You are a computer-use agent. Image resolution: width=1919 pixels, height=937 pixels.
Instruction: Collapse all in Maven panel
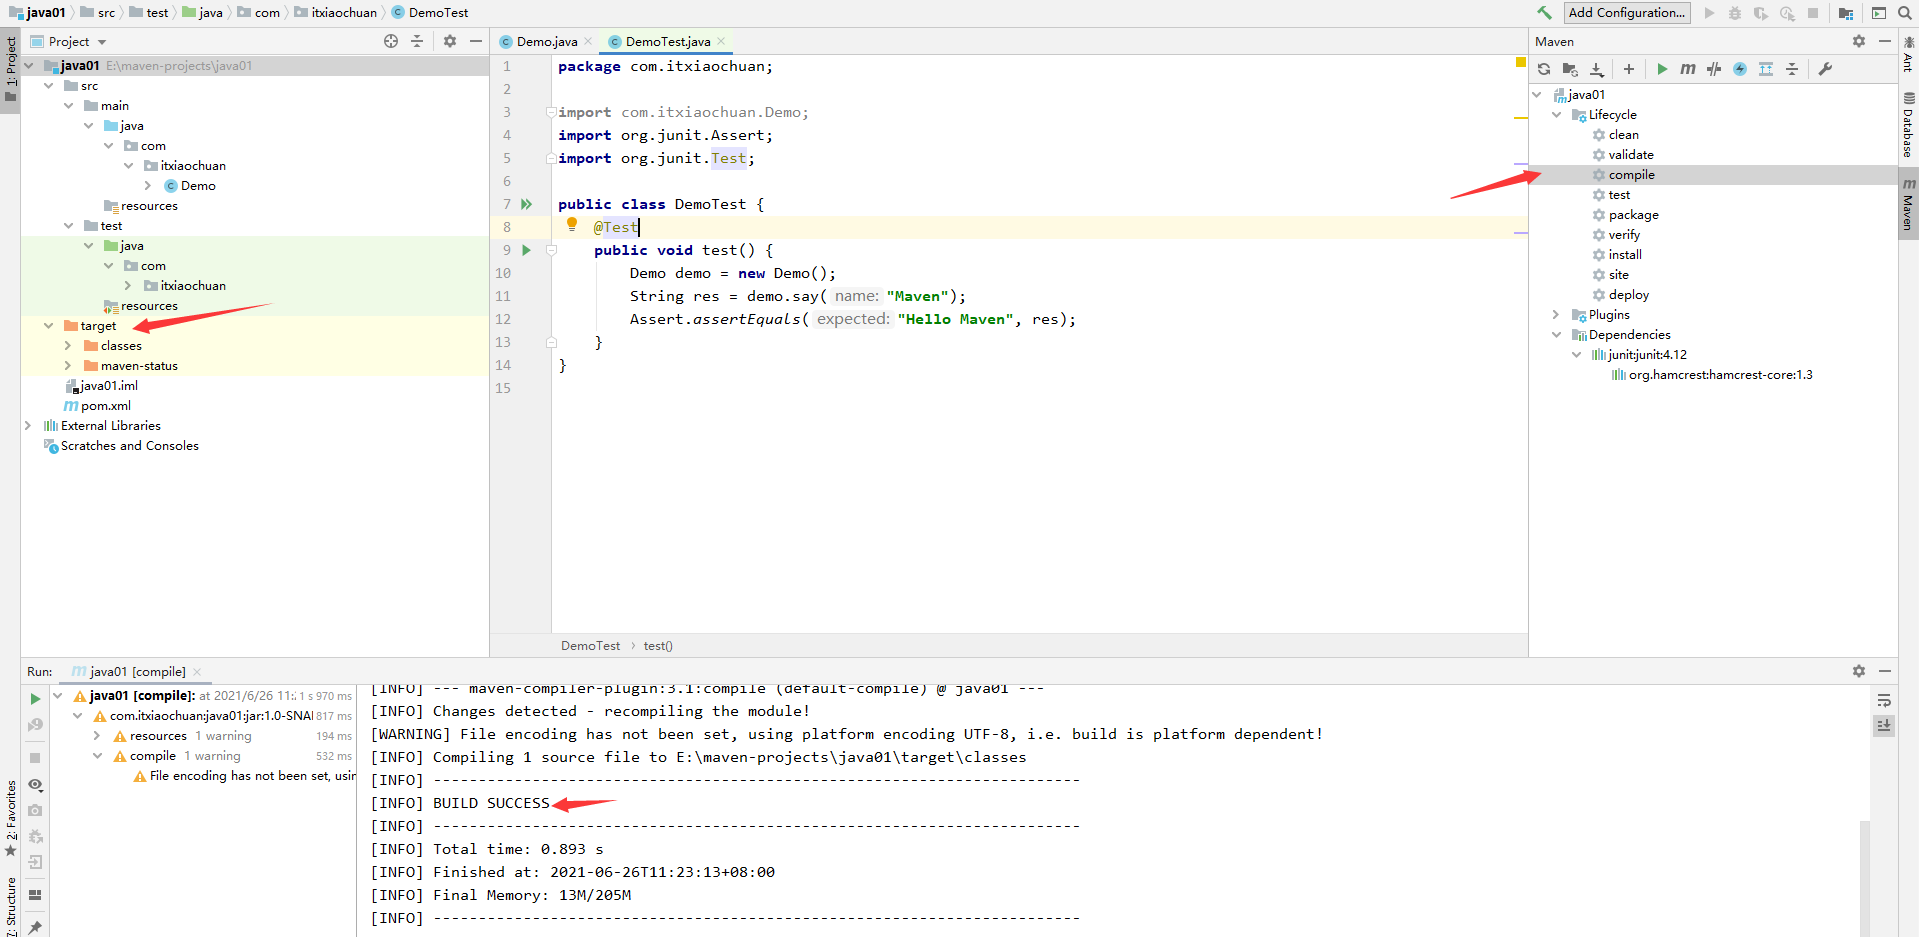(1792, 69)
